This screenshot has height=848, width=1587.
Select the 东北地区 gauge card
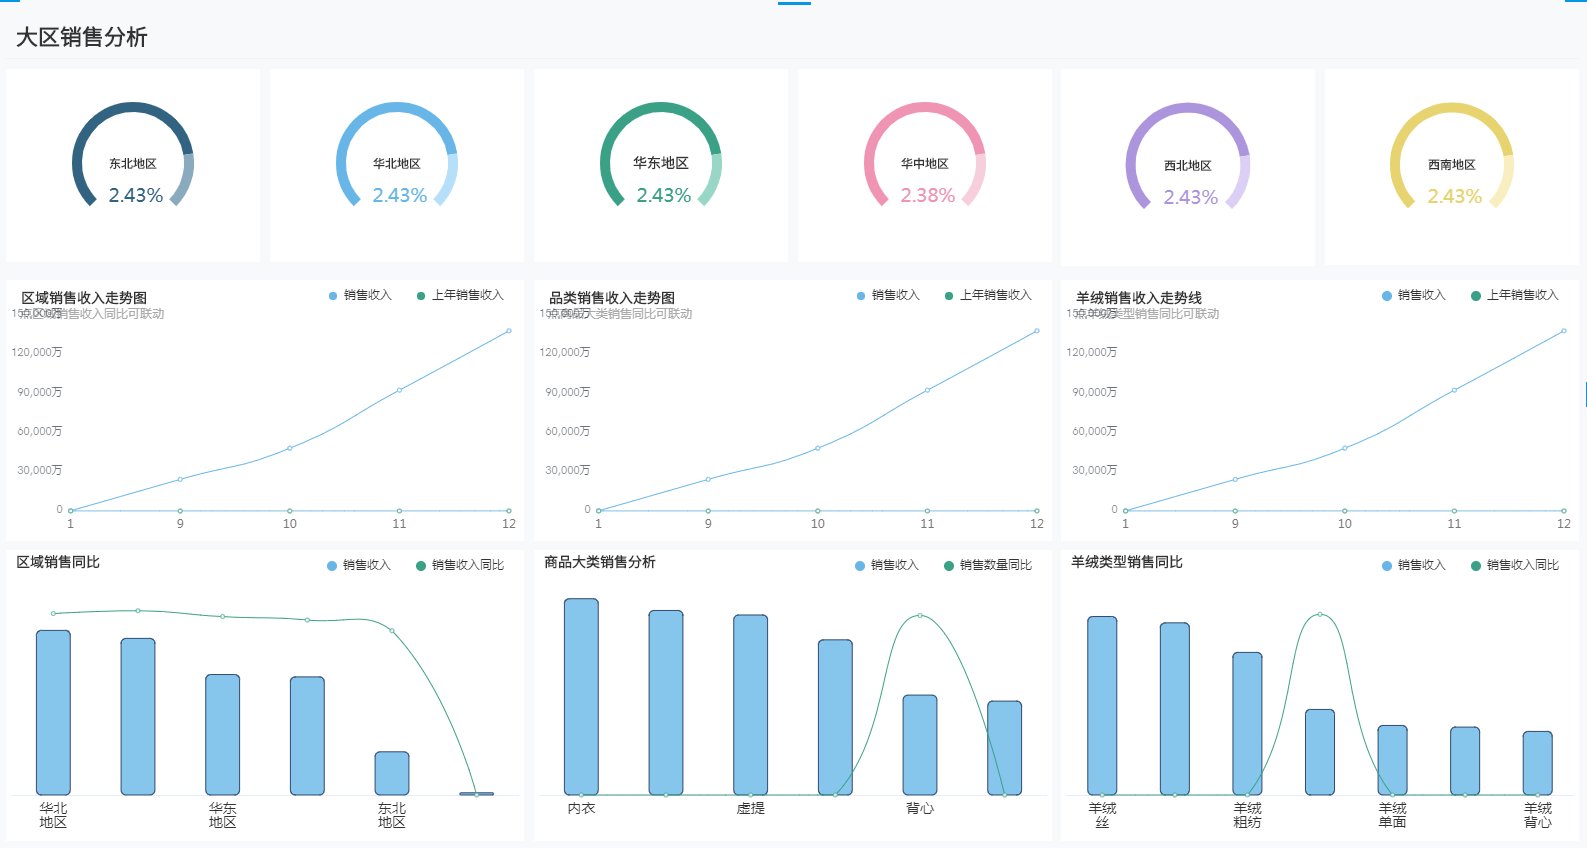(133, 165)
